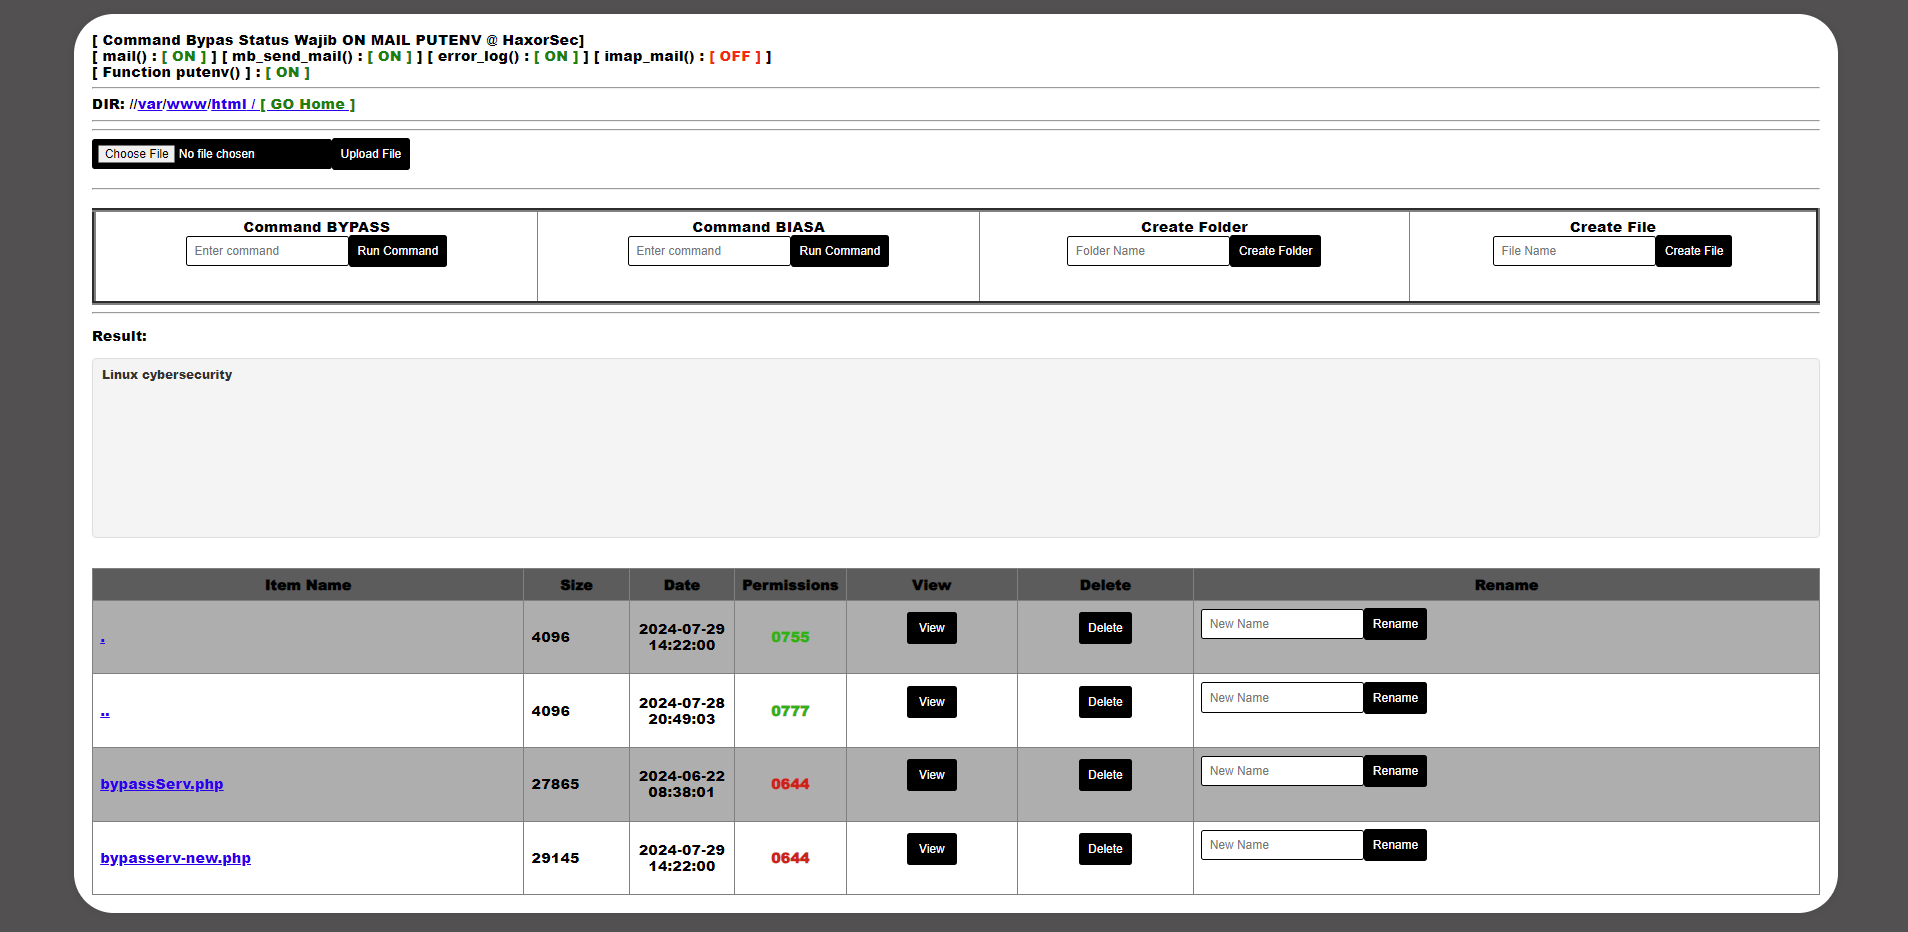
Task: Click Delete in the single-dot directory row
Action: tap(1105, 628)
